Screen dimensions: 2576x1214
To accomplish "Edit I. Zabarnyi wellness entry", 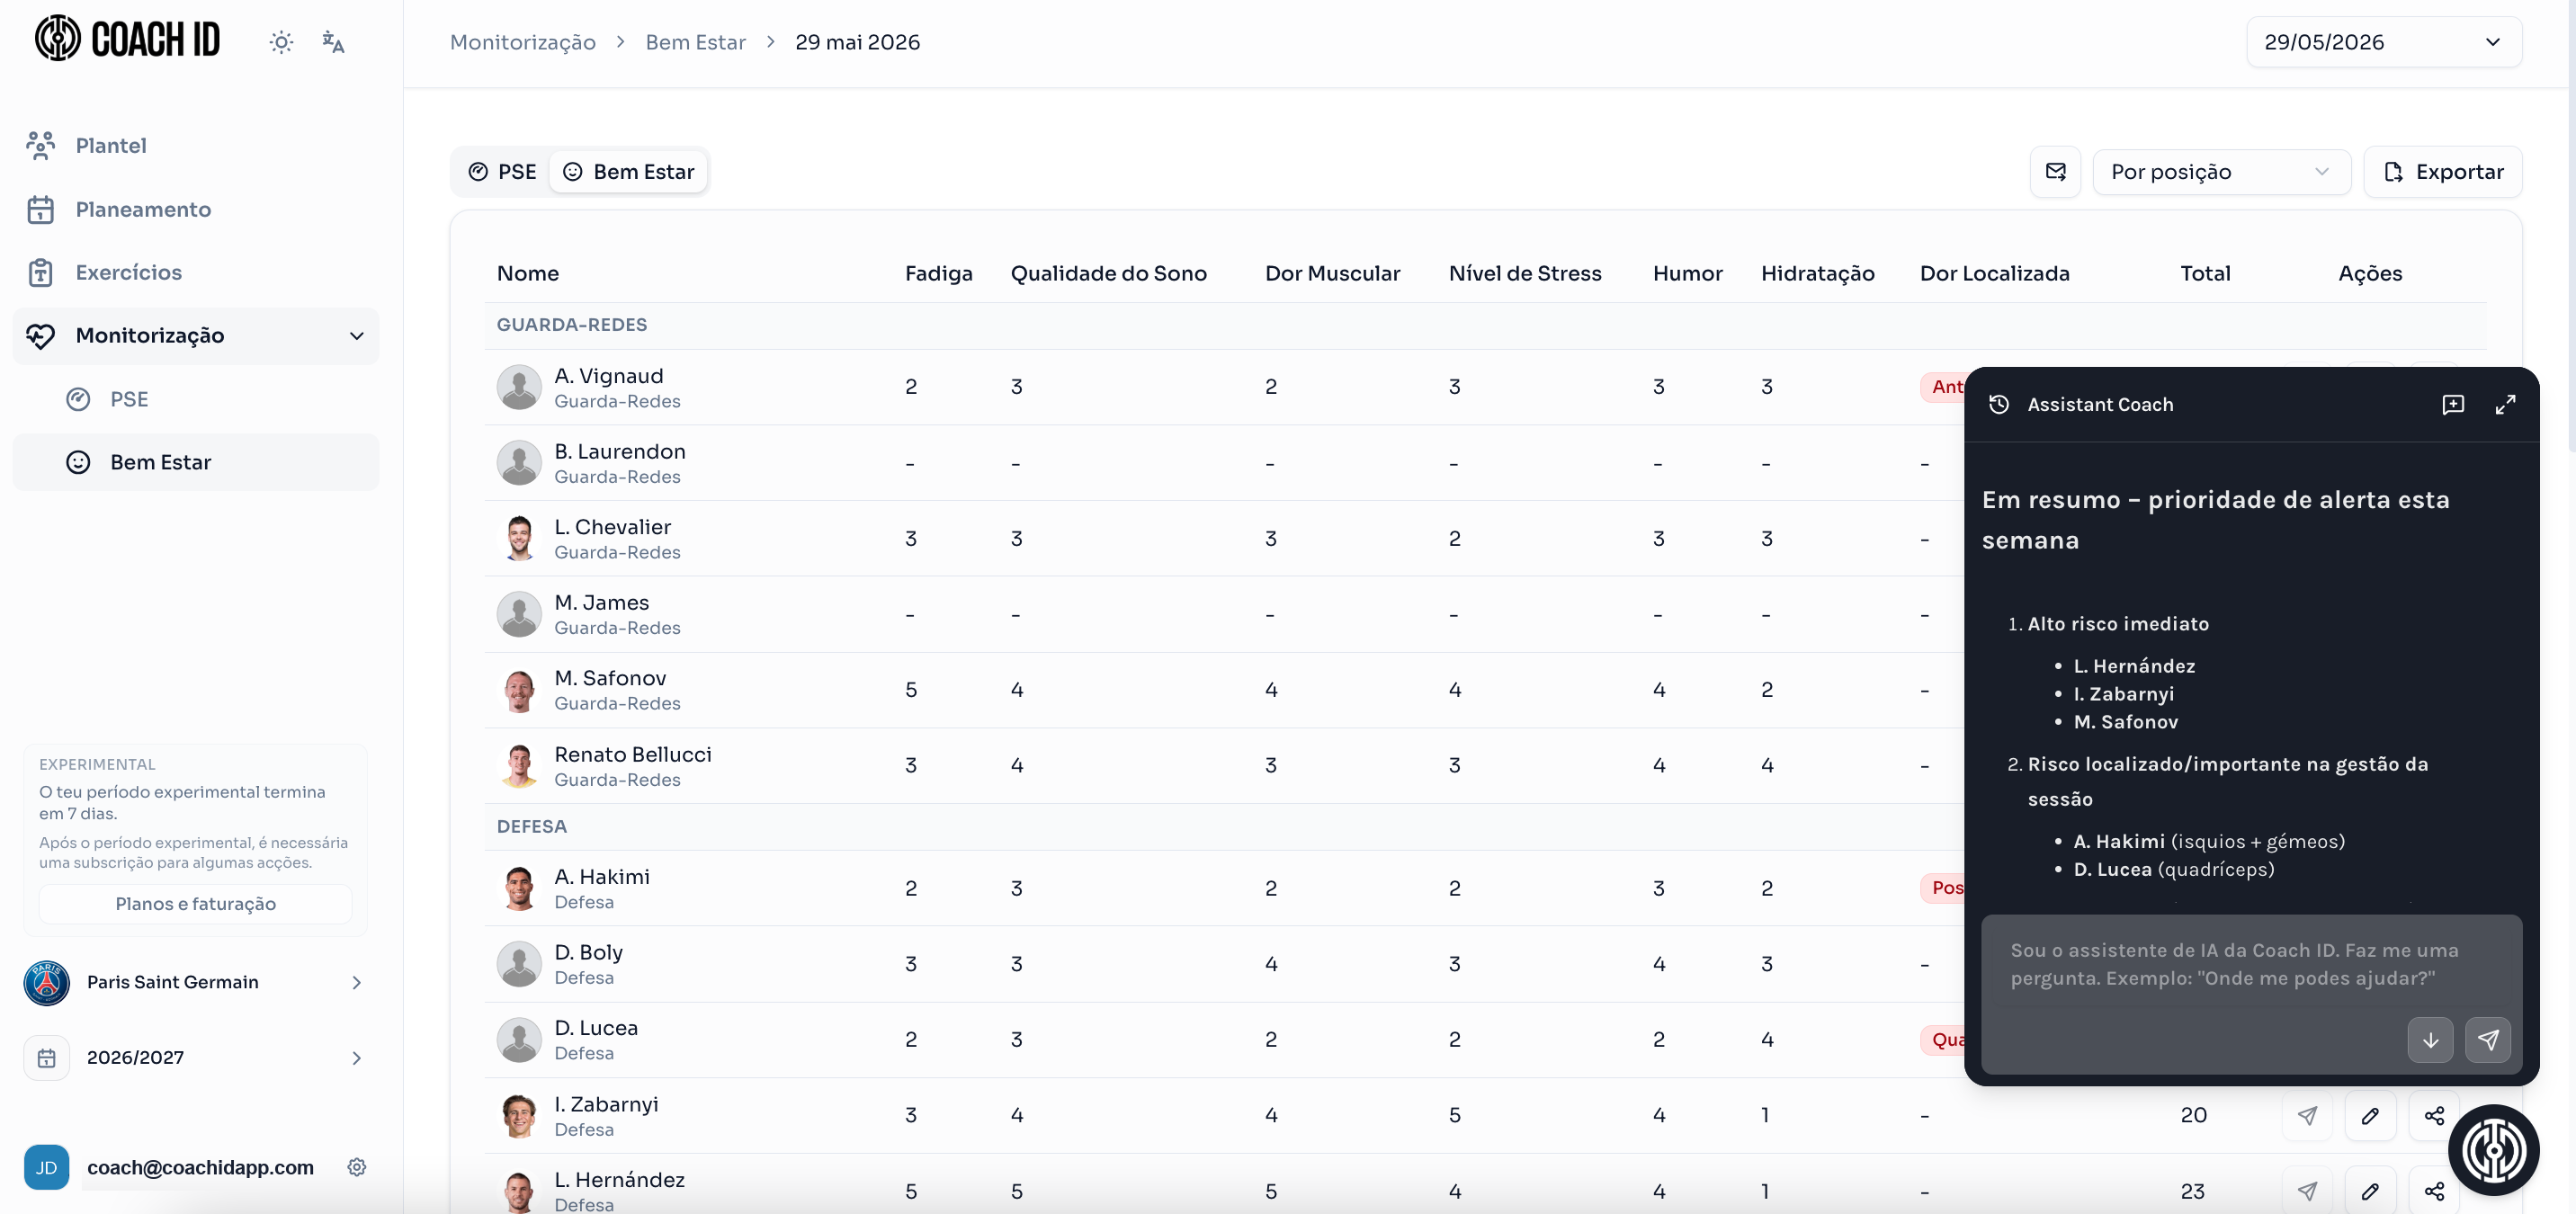I will point(2370,1115).
